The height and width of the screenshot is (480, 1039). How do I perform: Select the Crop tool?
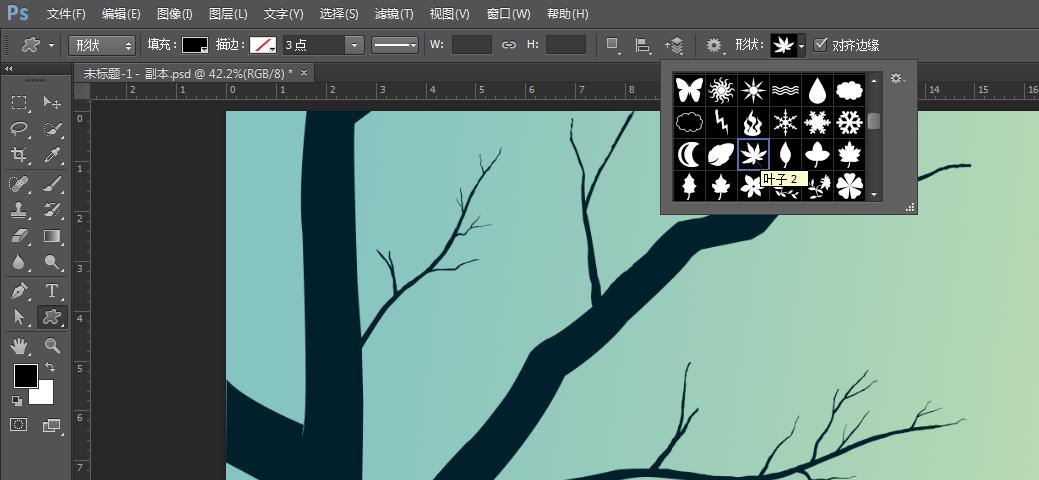click(x=19, y=155)
